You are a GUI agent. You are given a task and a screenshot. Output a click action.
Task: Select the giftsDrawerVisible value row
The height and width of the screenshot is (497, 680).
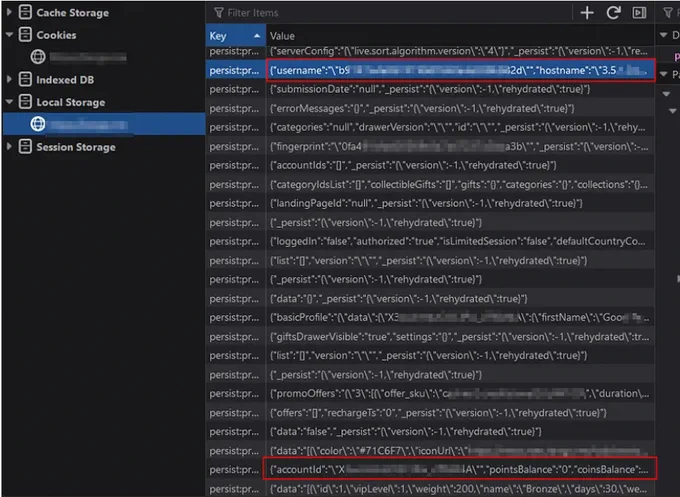[460, 337]
